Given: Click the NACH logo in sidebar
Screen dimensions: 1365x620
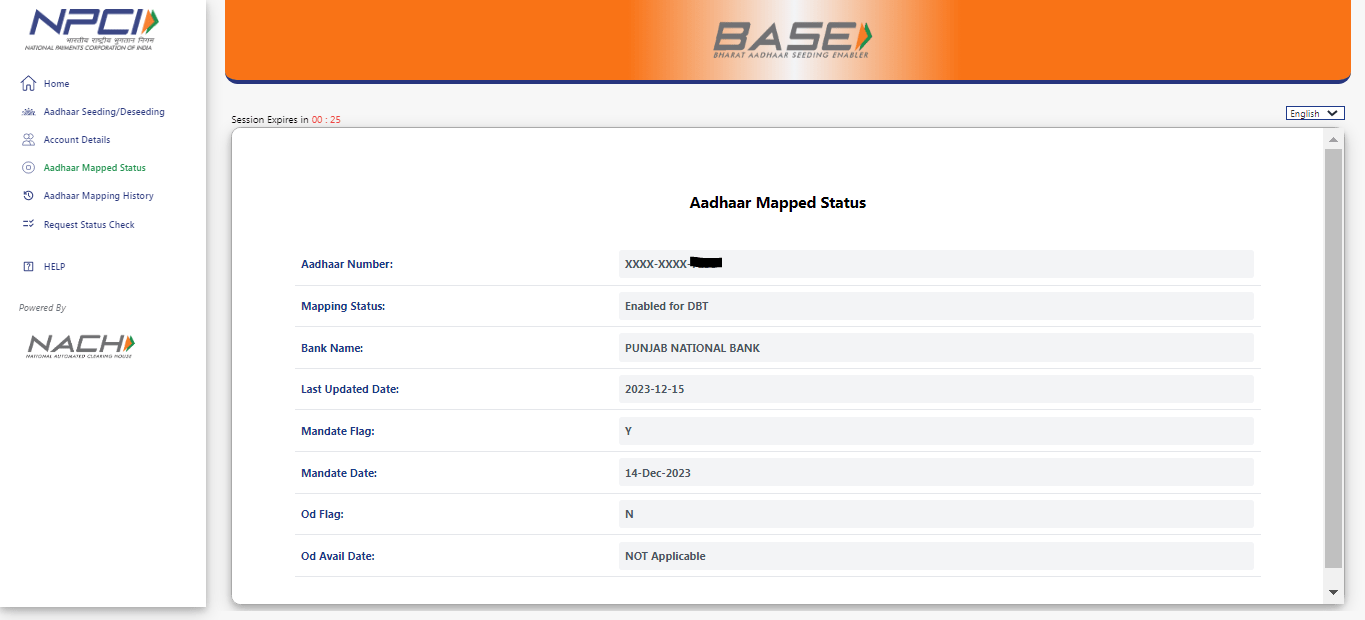Looking at the screenshot, I should (80, 345).
